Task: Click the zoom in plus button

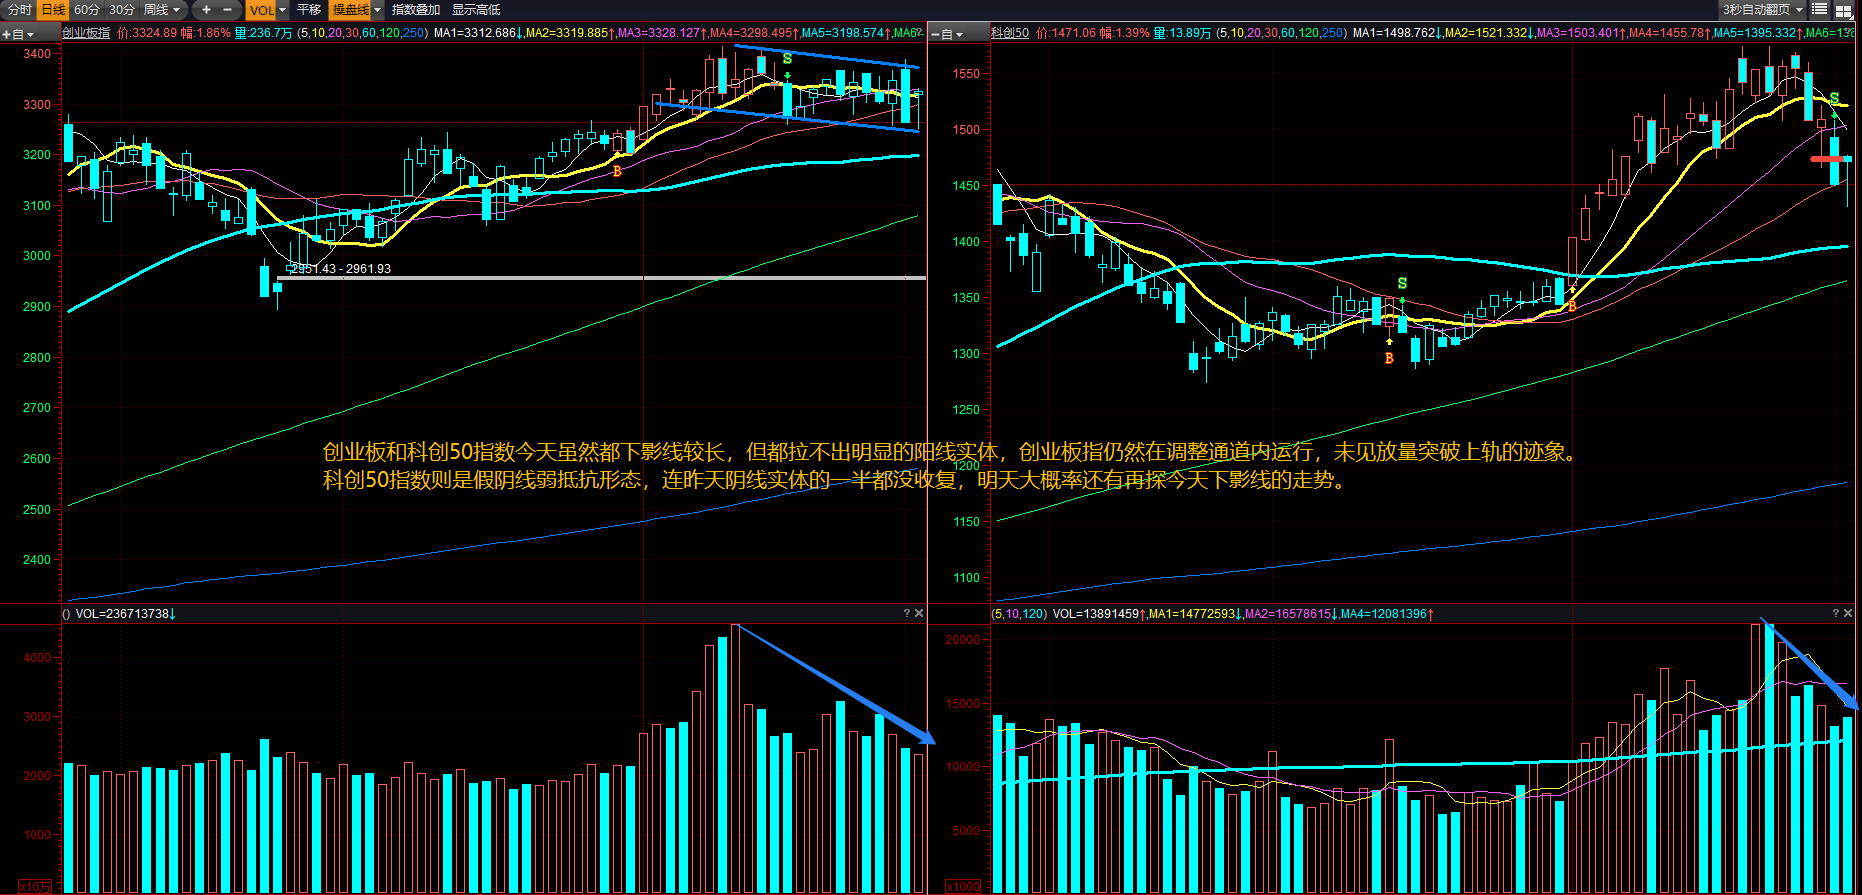Action: (x=206, y=10)
